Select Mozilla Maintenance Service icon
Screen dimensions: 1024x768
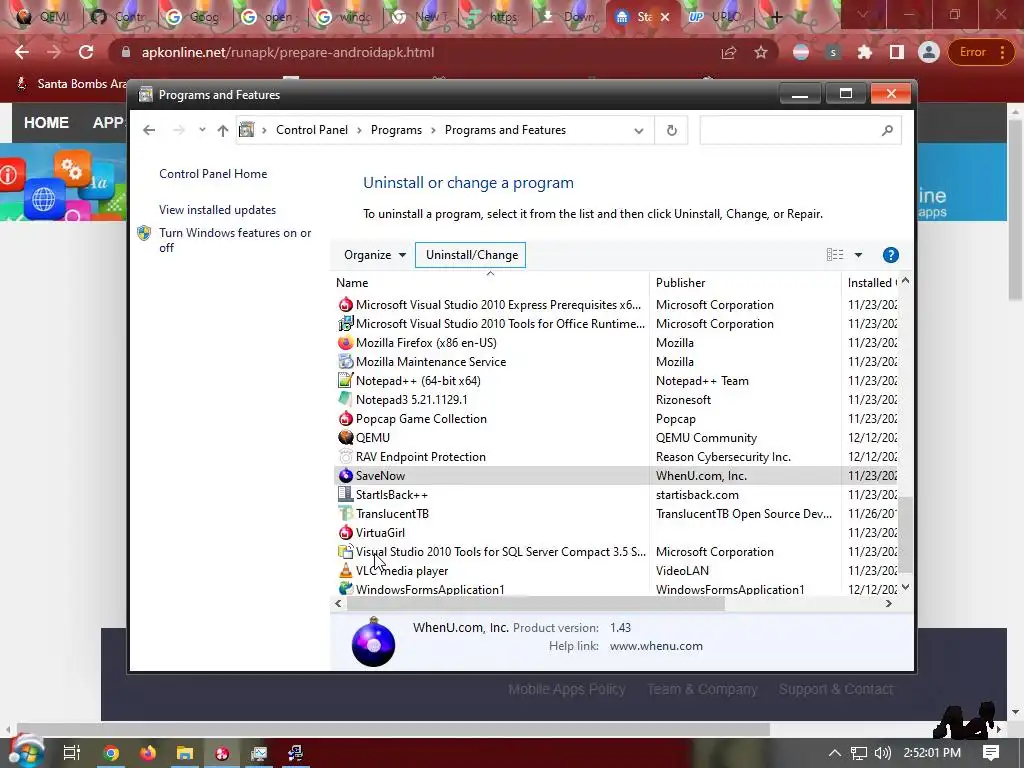pos(345,362)
